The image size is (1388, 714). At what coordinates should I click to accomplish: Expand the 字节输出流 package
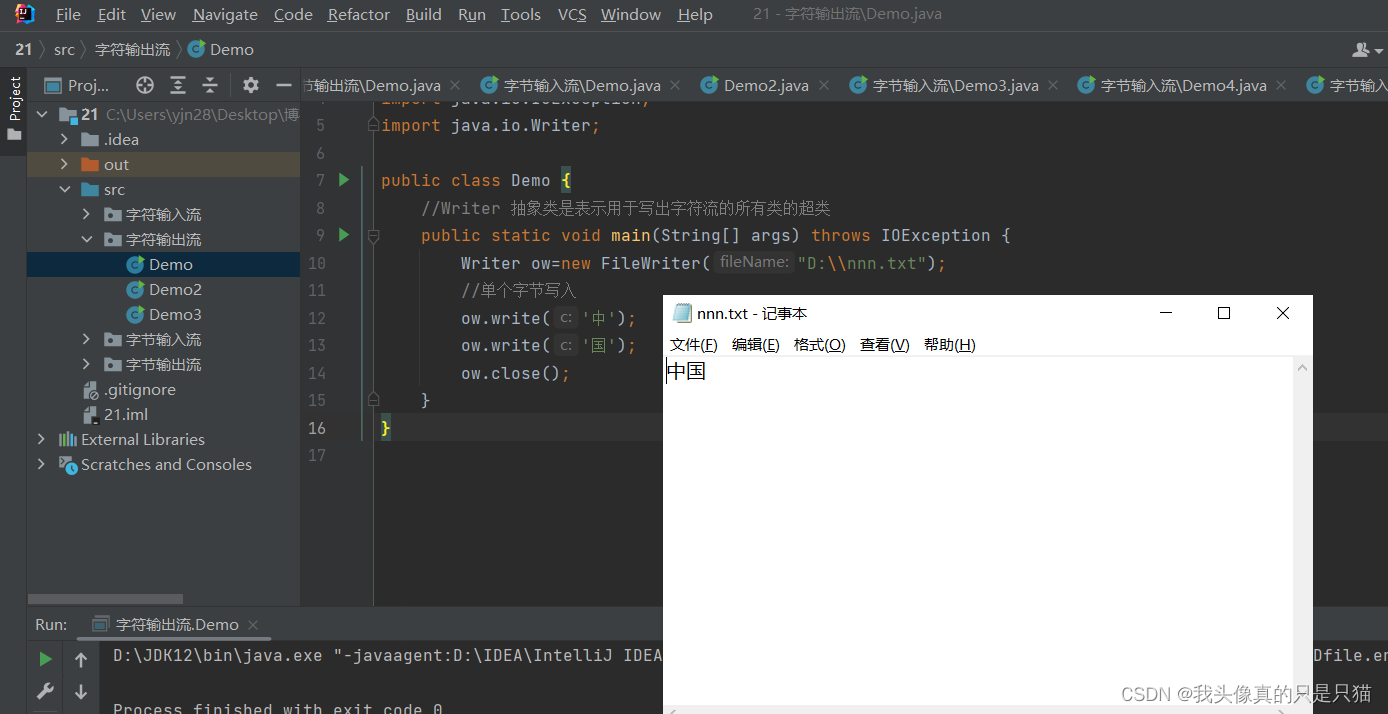pos(86,364)
